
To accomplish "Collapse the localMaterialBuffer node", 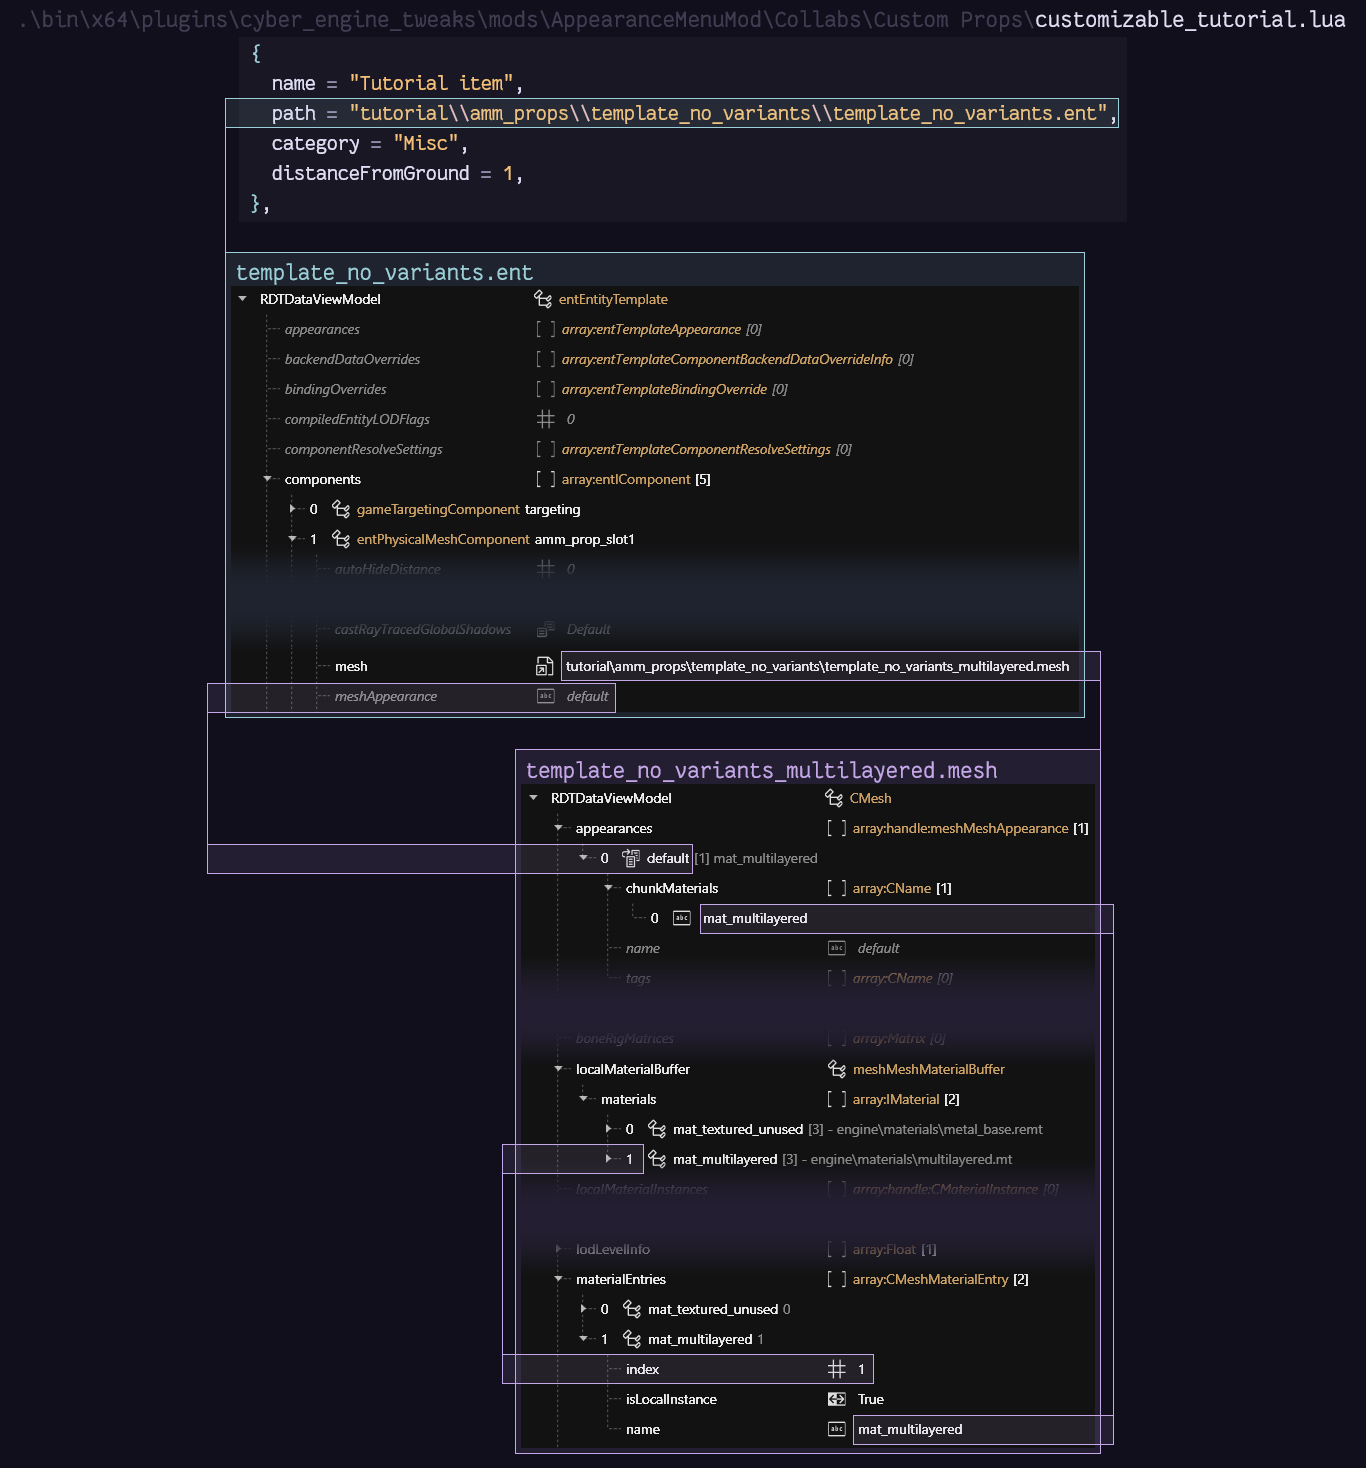I will click(558, 1069).
